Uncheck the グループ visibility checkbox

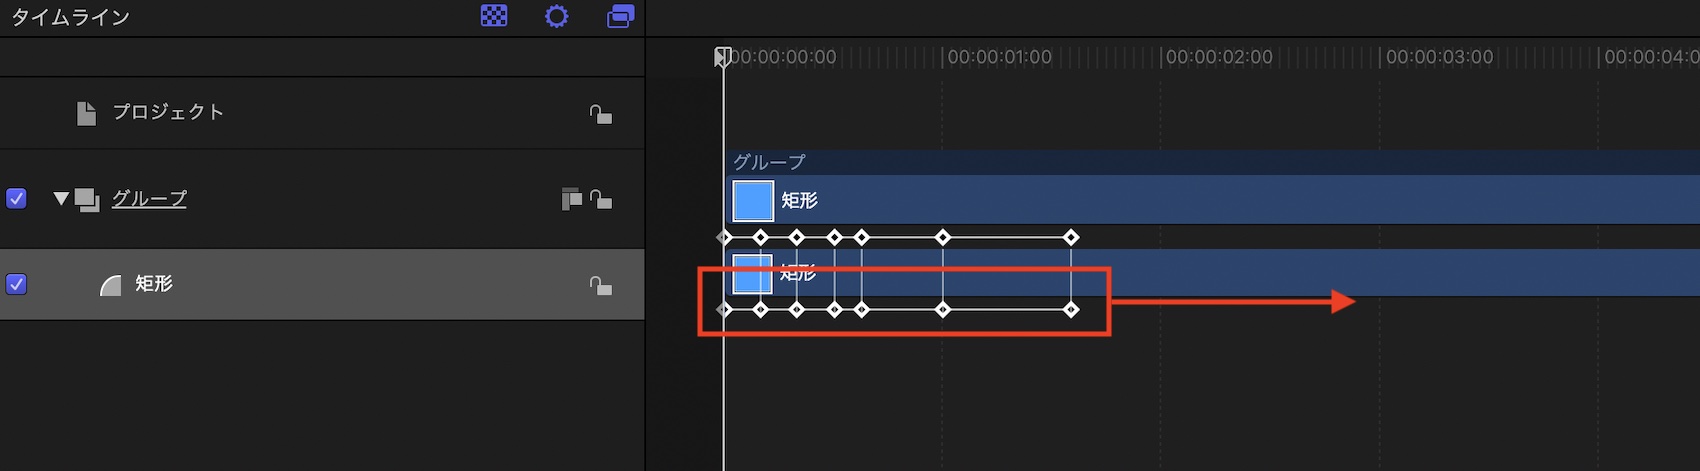(17, 198)
